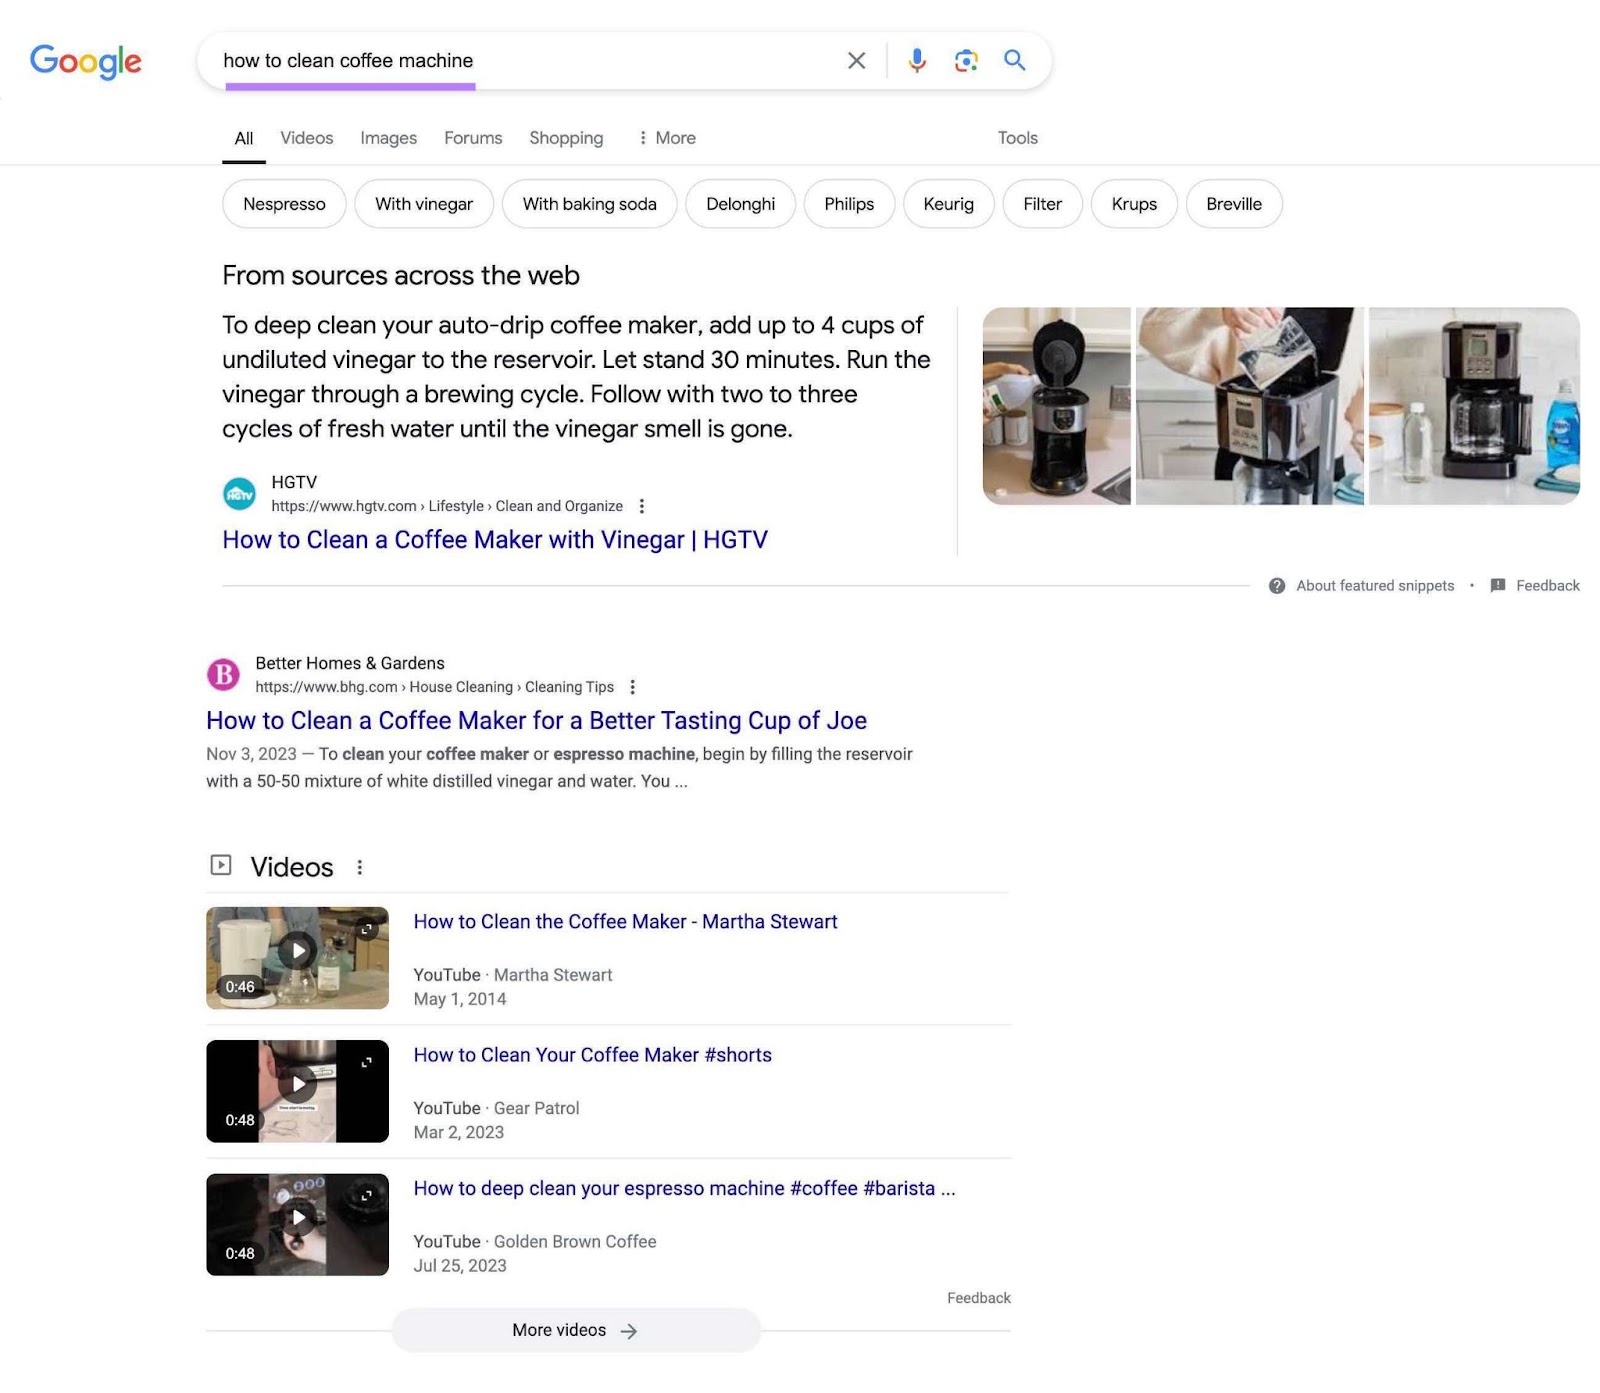Click the Google logo

[86, 62]
